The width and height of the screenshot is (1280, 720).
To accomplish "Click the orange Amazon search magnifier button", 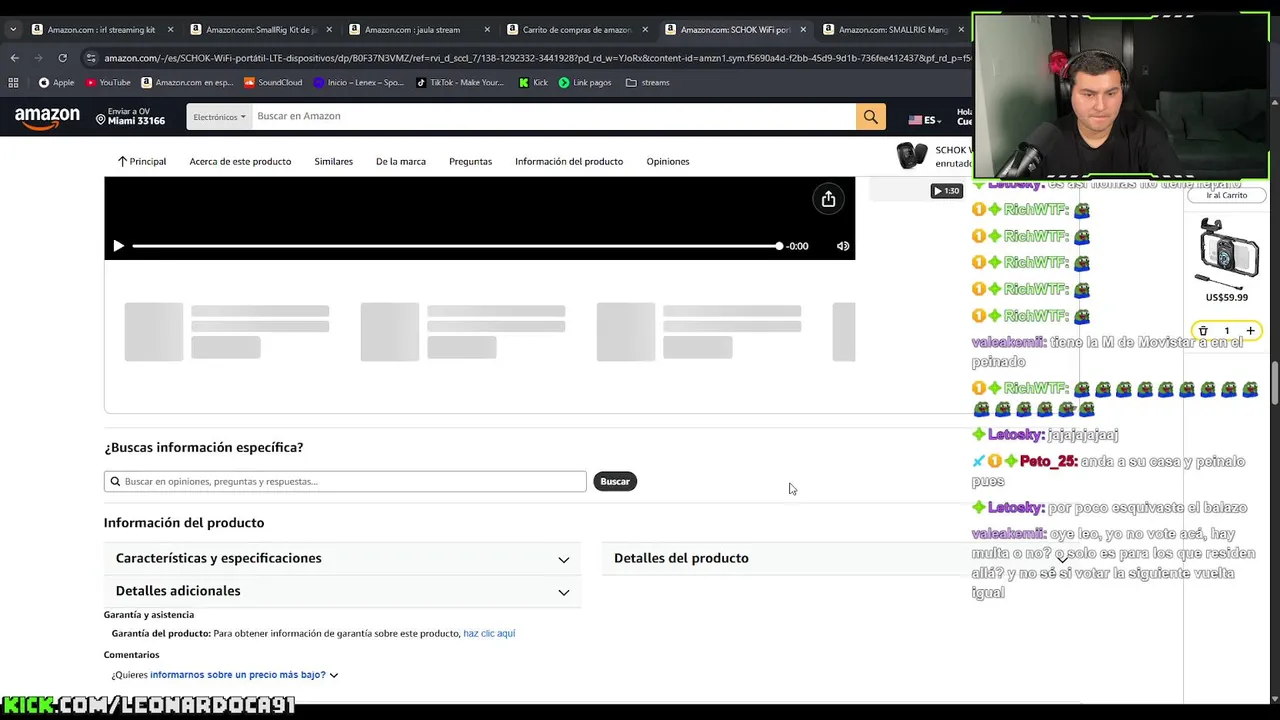I will 870,117.
